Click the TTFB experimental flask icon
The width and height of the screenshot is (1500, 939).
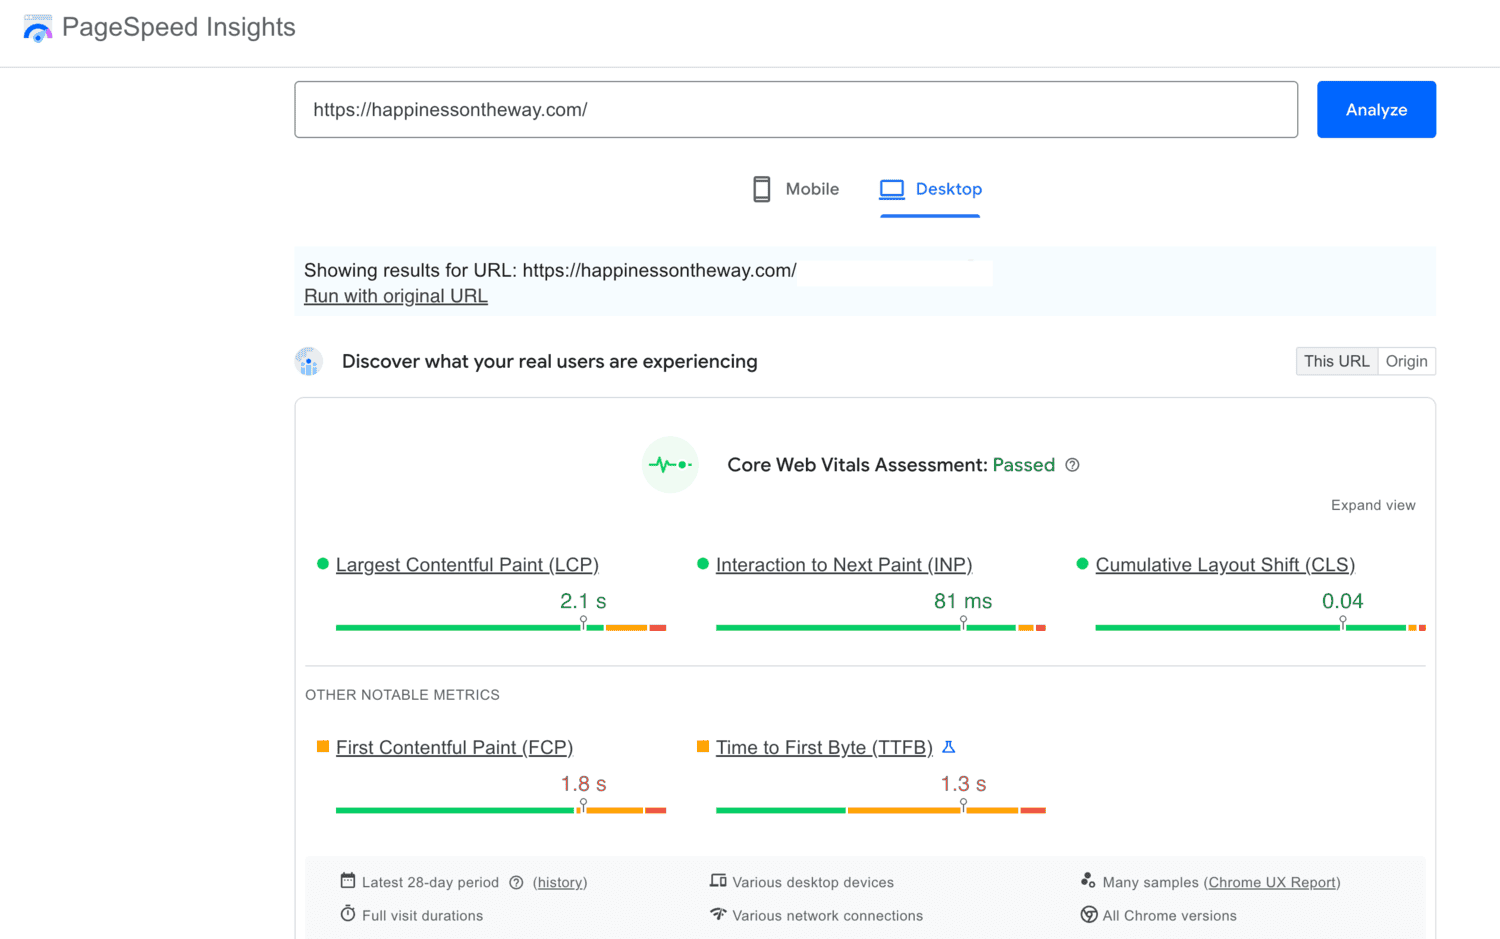[949, 747]
